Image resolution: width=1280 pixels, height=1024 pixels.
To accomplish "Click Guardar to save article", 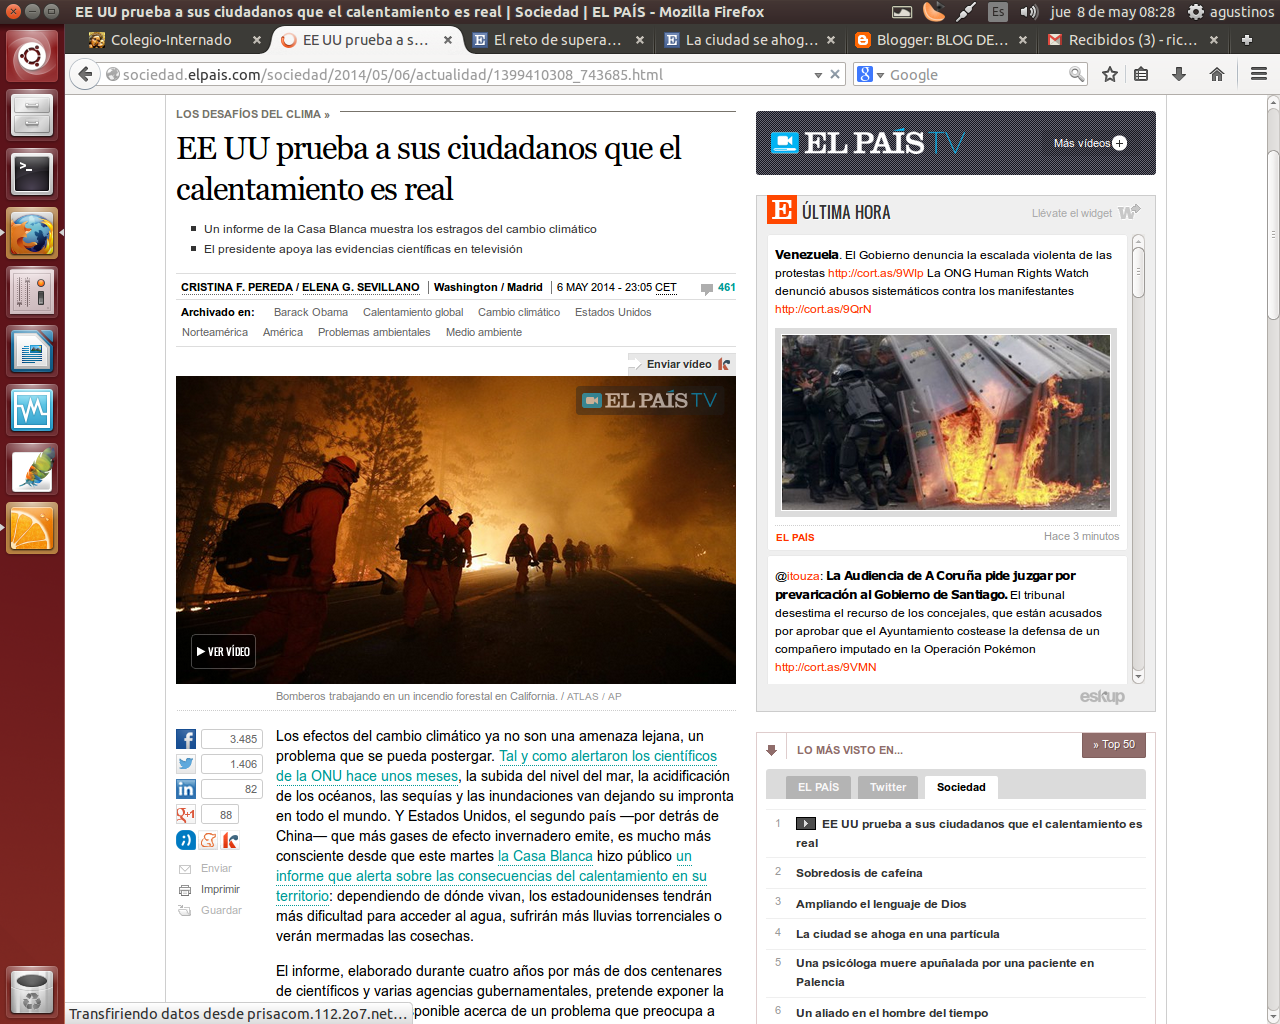I will click(x=221, y=910).
